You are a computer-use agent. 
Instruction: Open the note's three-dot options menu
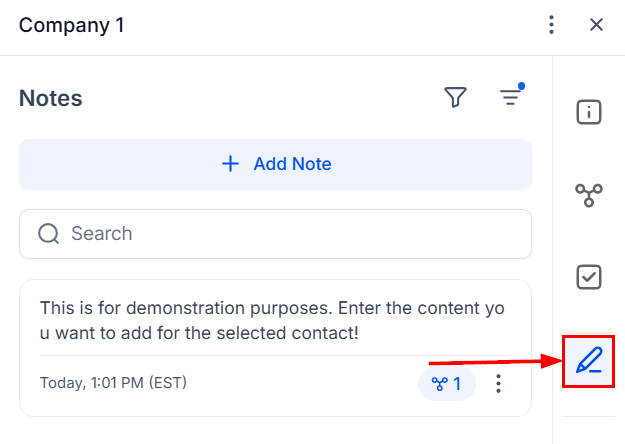click(500, 383)
